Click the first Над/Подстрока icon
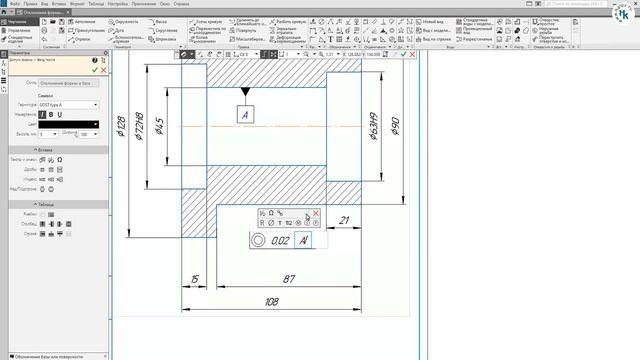Screen dimensions: 640x360 click(42, 189)
